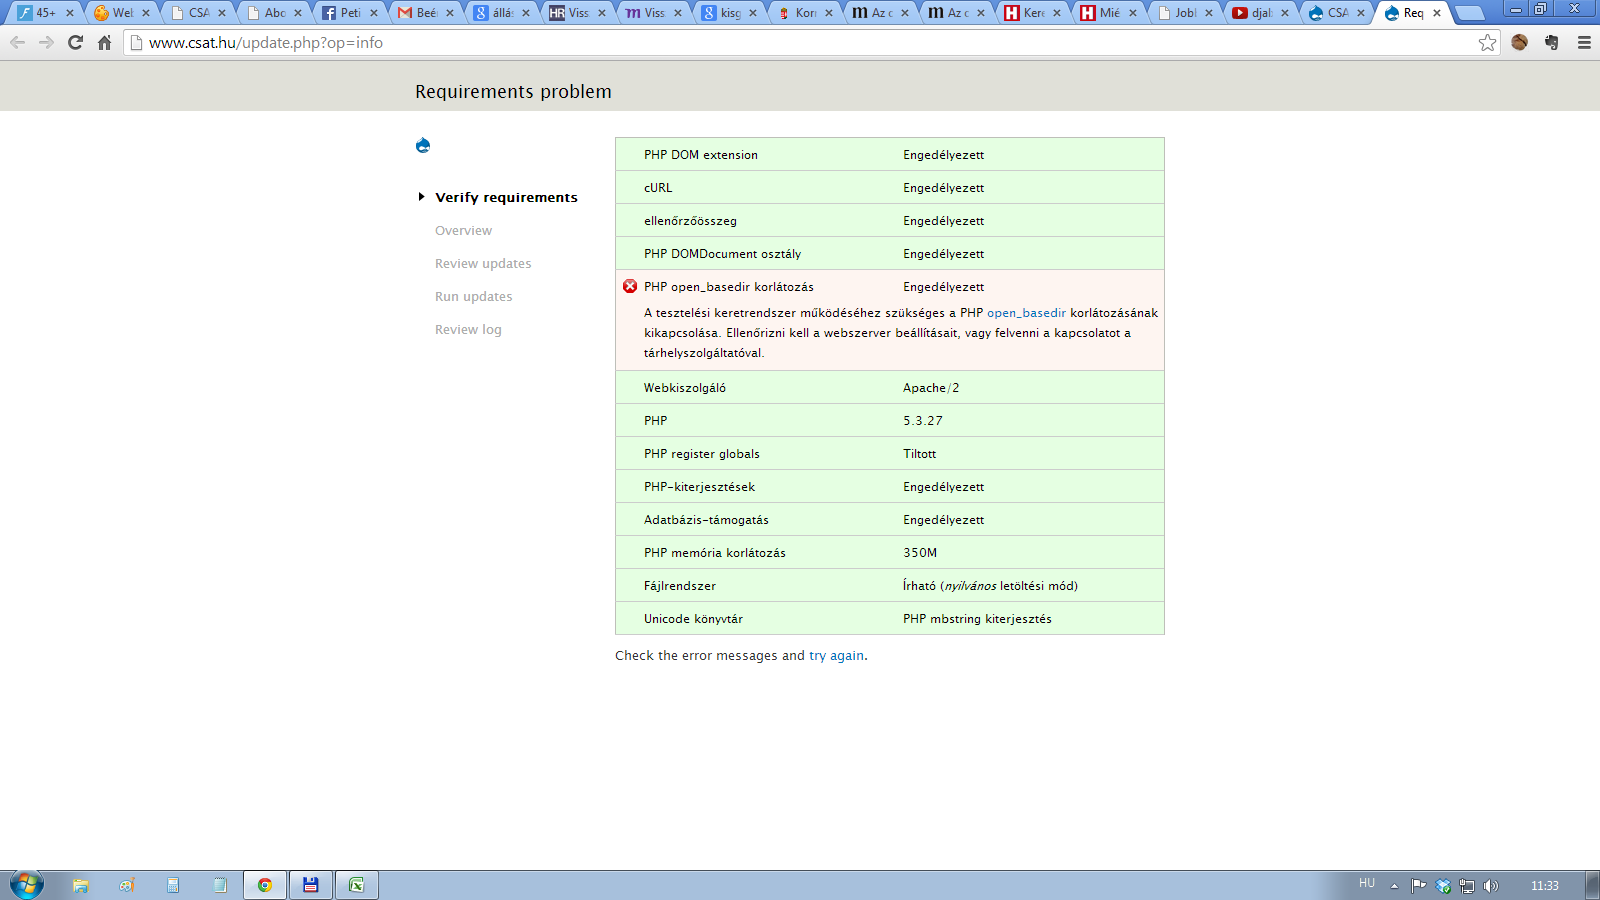Open a new tab button
This screenshot has height=900, width=1600.
[x=1469, y=13]
